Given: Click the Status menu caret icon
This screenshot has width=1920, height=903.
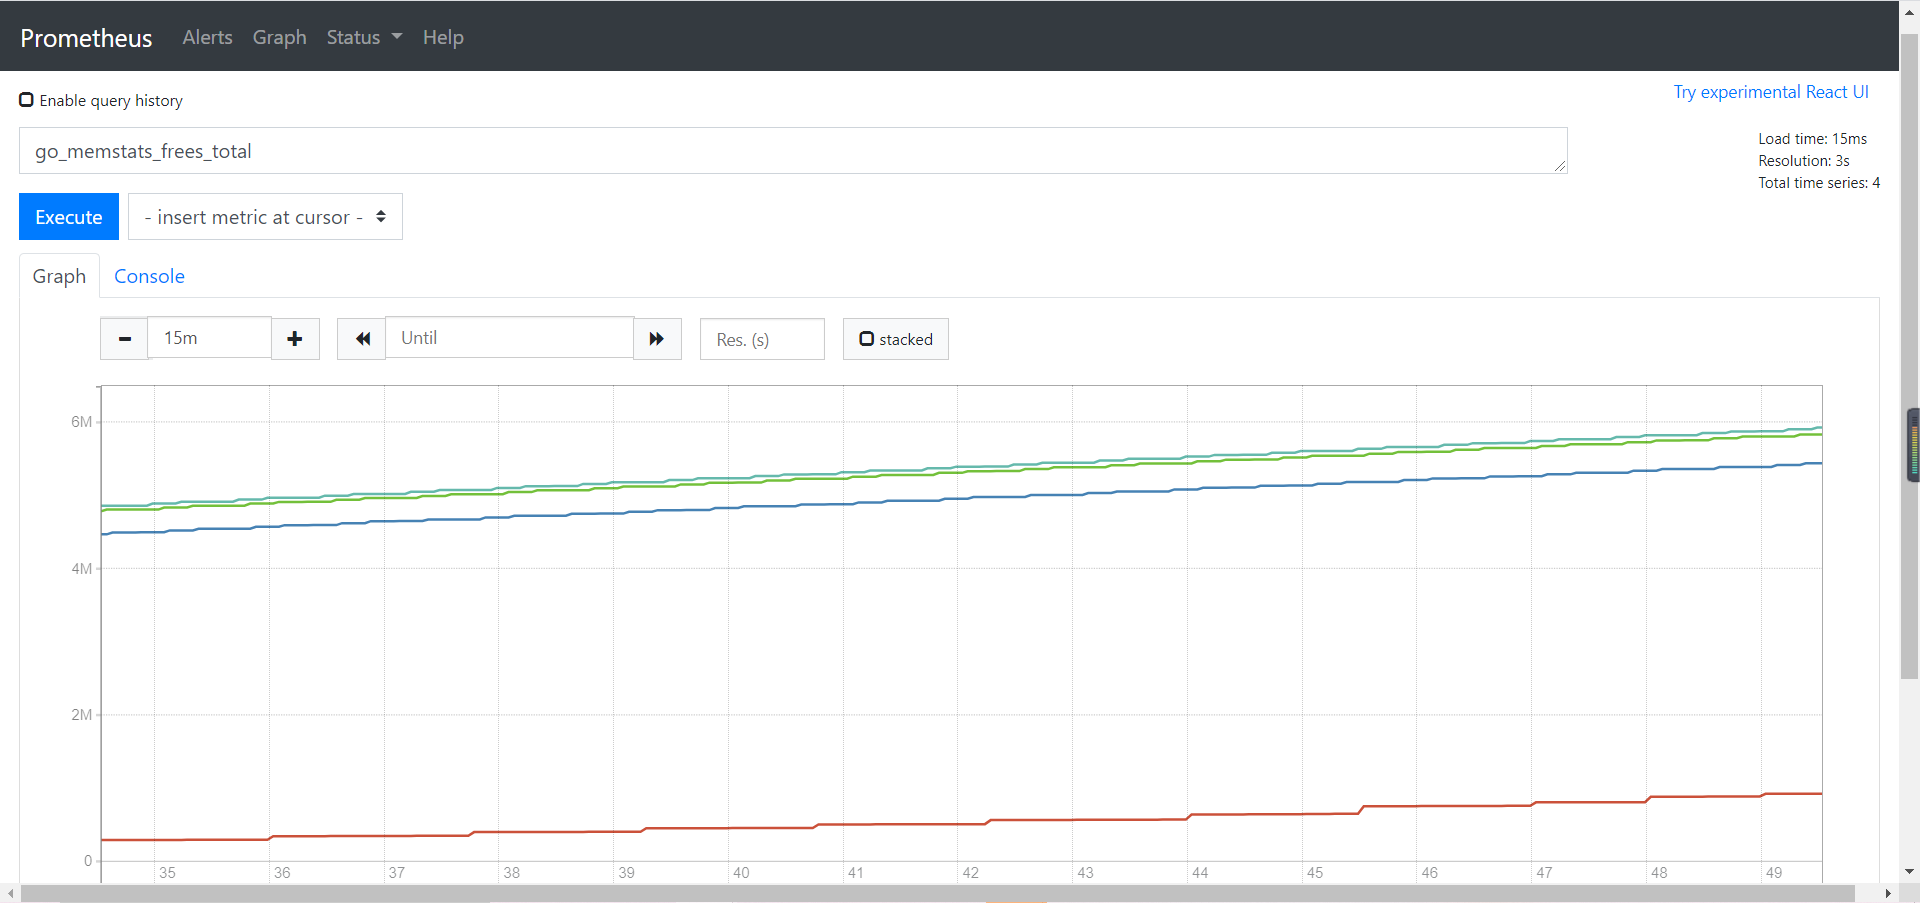Looking at the screenshot, I should (397, 37).
